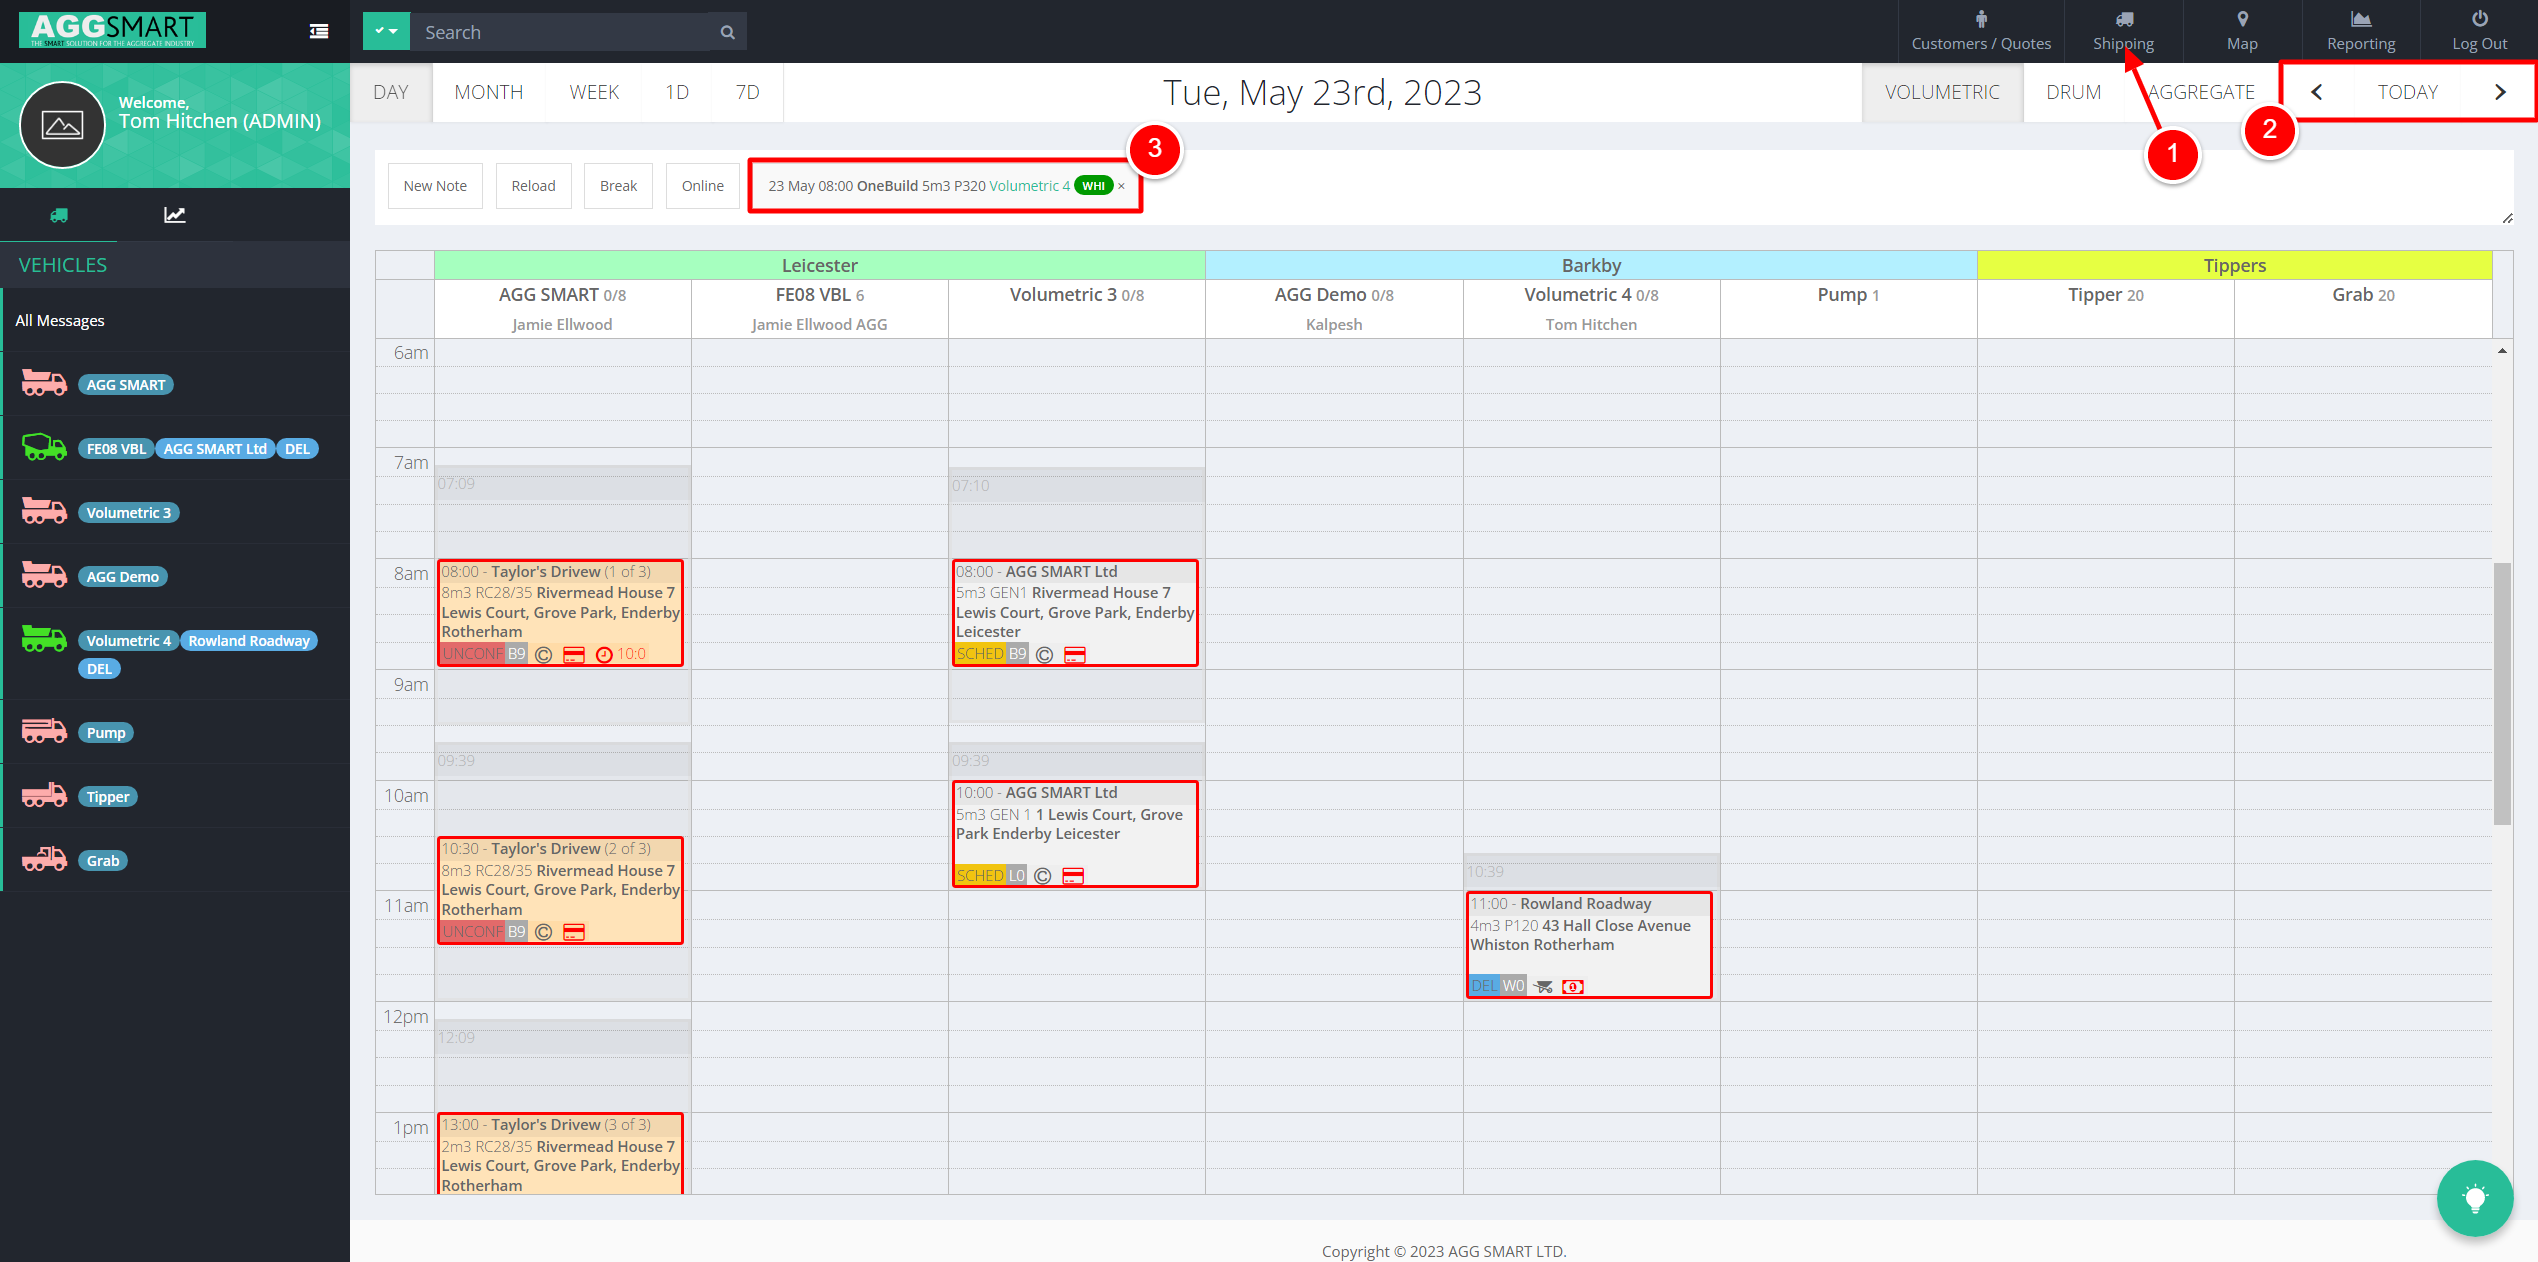This screenshot has width=2538, height=1262.
Task: Go to the next day chevron
Action: click(2500, 92)
